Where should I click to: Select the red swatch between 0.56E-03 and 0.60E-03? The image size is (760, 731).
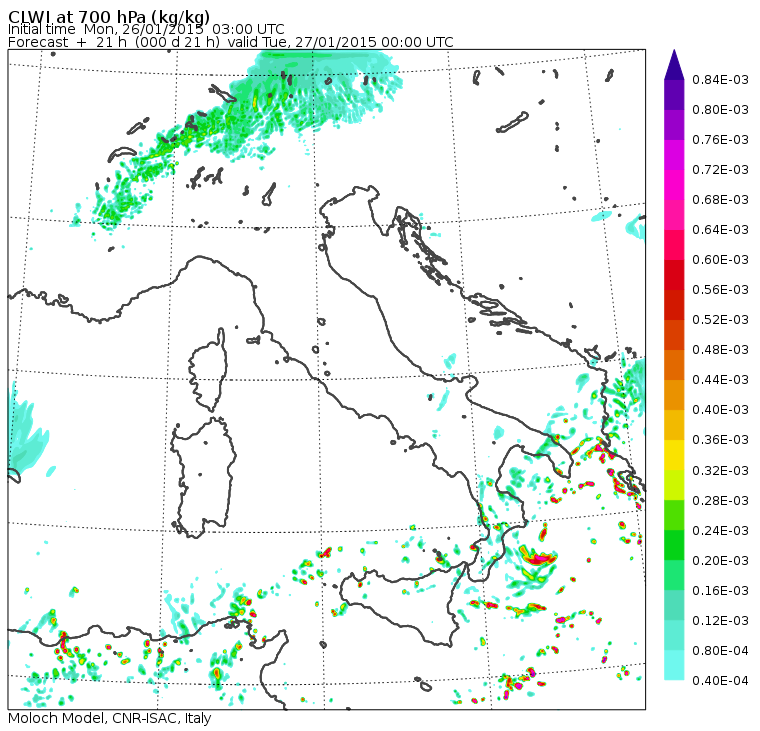click(674, 275)
